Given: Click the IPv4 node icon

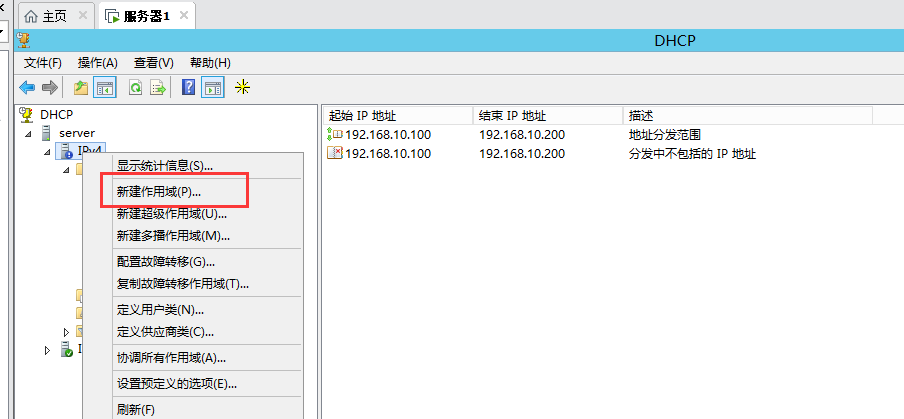Looking at the screenshot, I should click(66, 152).
